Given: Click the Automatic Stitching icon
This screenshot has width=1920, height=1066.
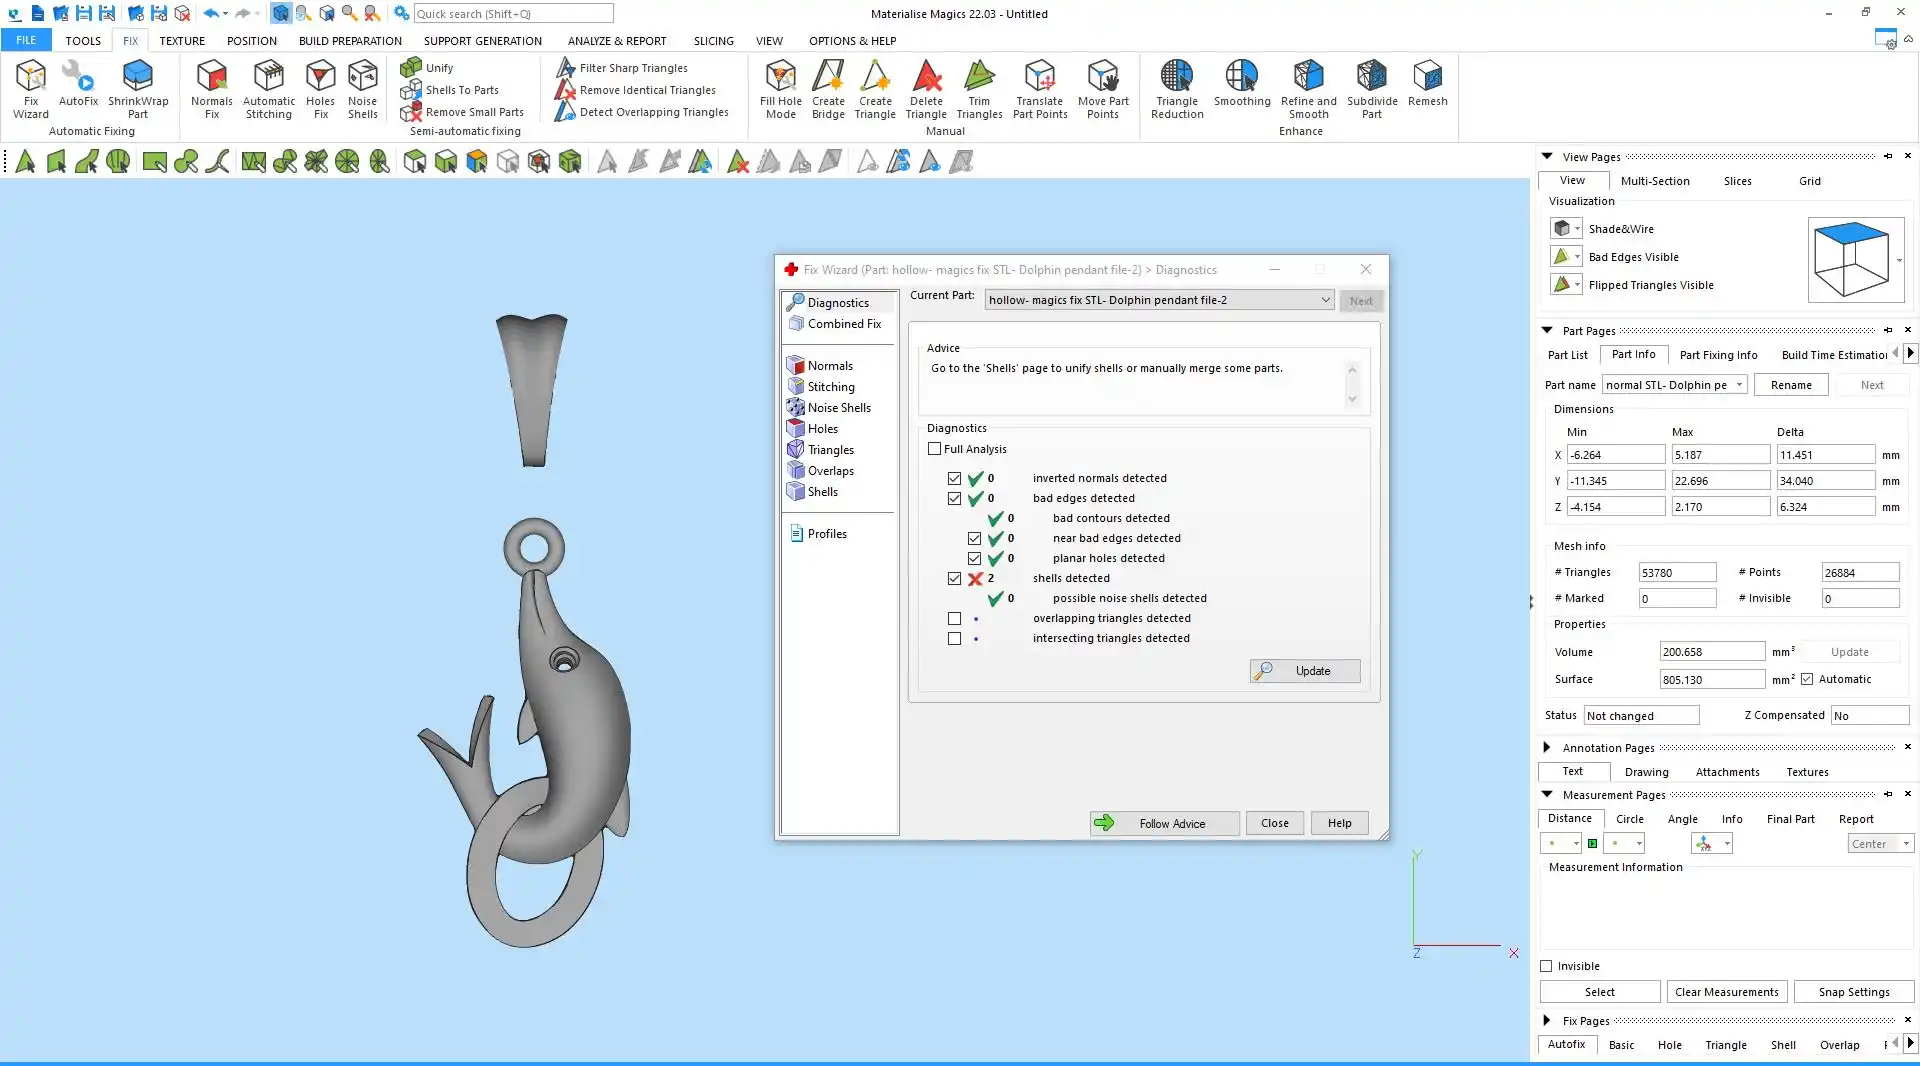Looking at the screenshot, I should pyautogui.click(x=269, y=88).
